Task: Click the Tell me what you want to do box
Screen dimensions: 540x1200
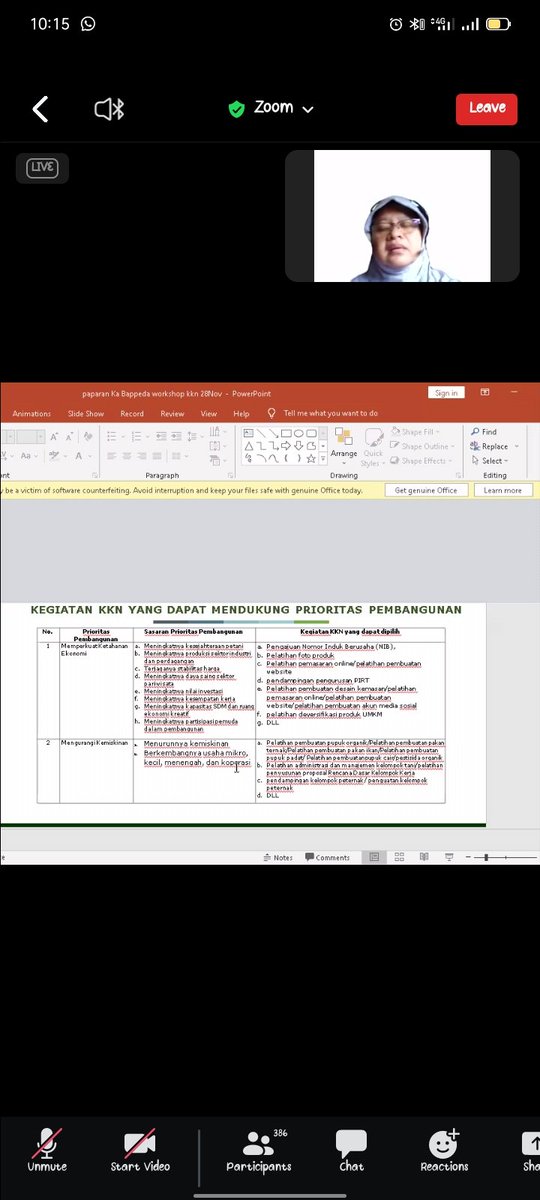Action: [x=323, y=413]
